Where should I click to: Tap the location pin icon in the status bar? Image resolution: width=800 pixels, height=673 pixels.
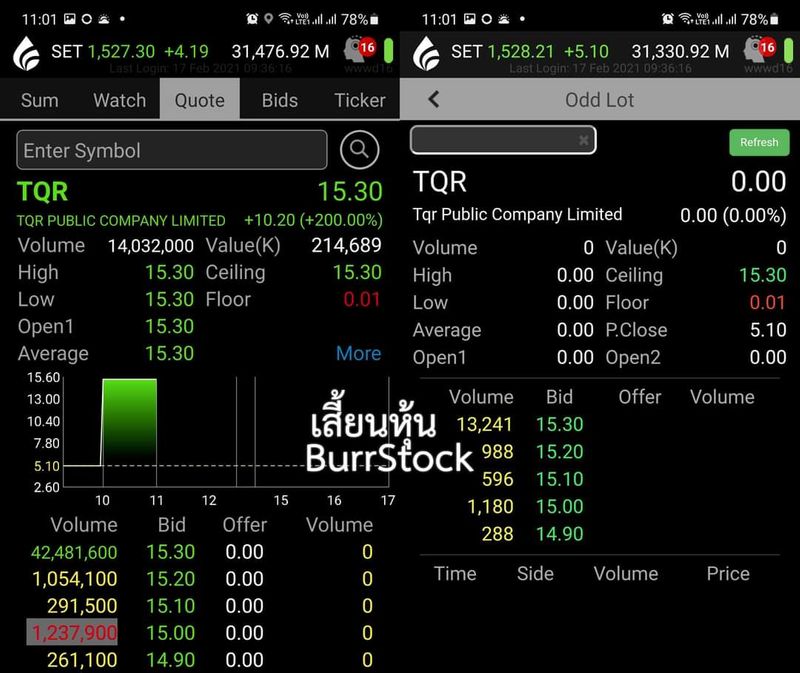click(268, 18)
